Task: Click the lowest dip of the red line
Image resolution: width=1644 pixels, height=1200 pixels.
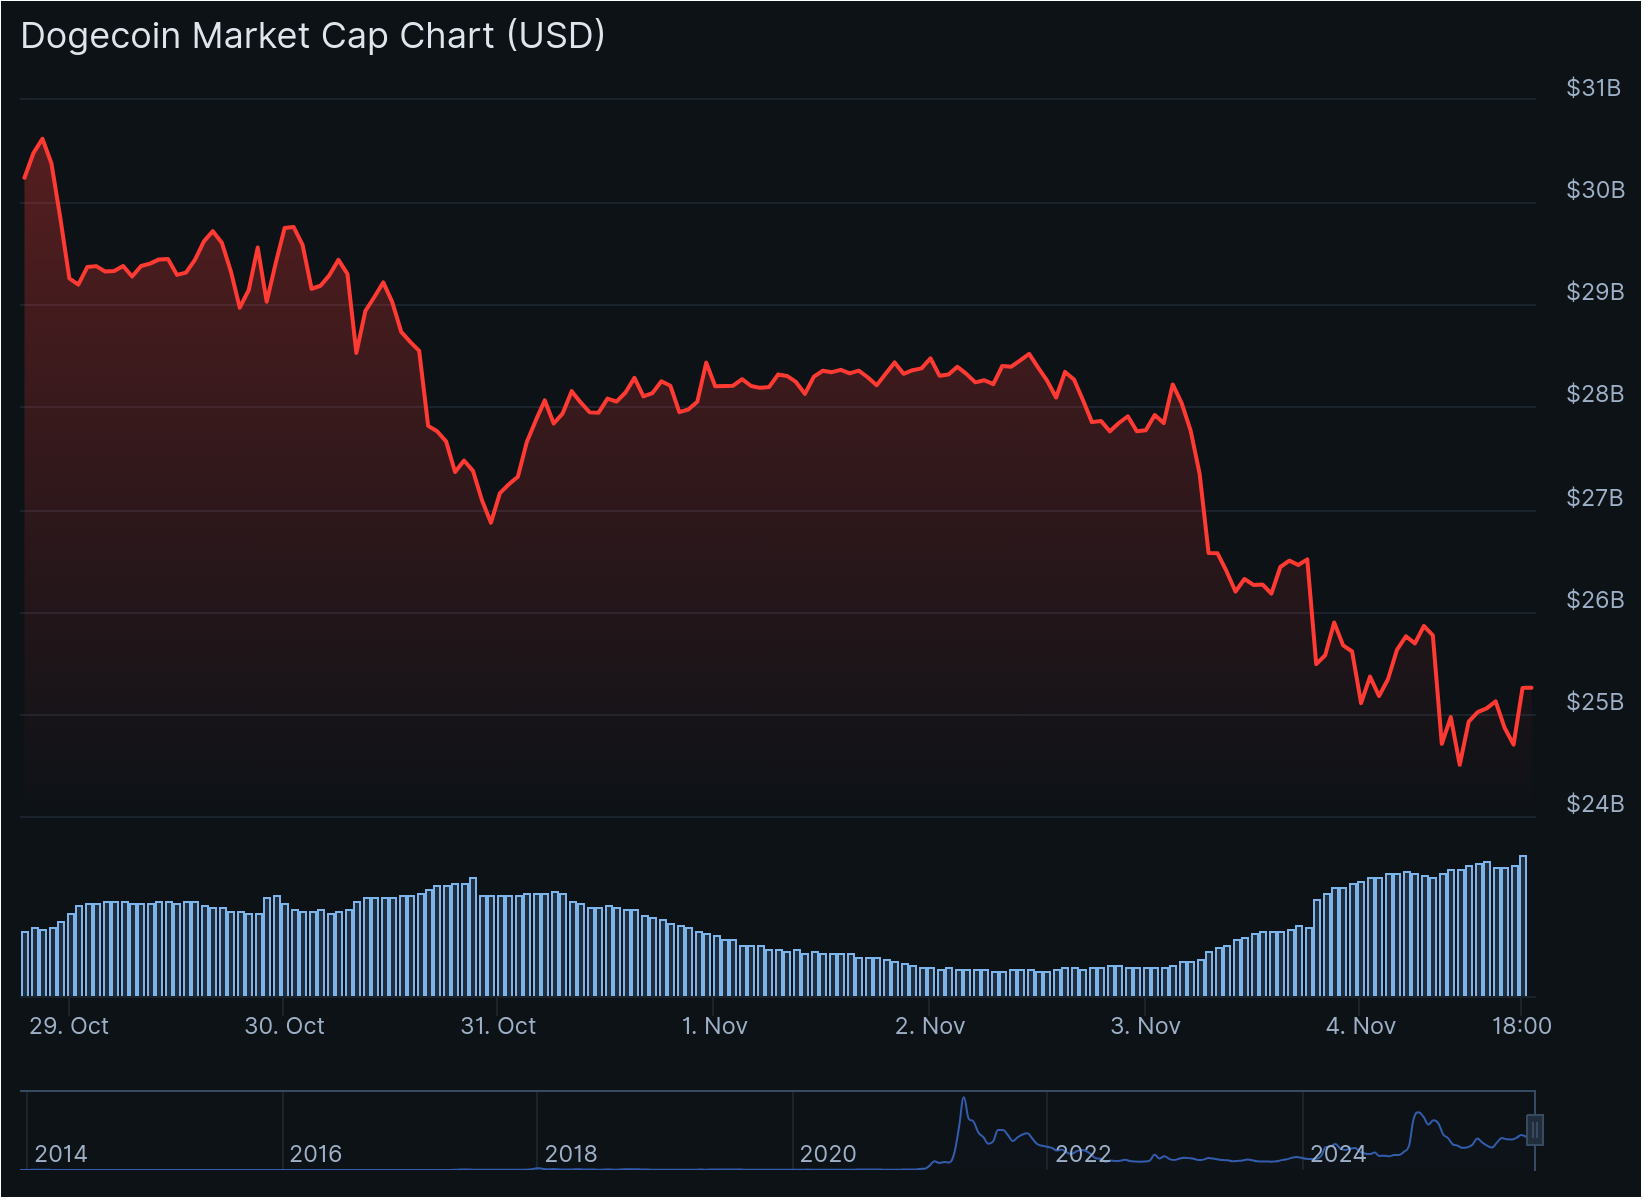Action: click(1459, 763)
